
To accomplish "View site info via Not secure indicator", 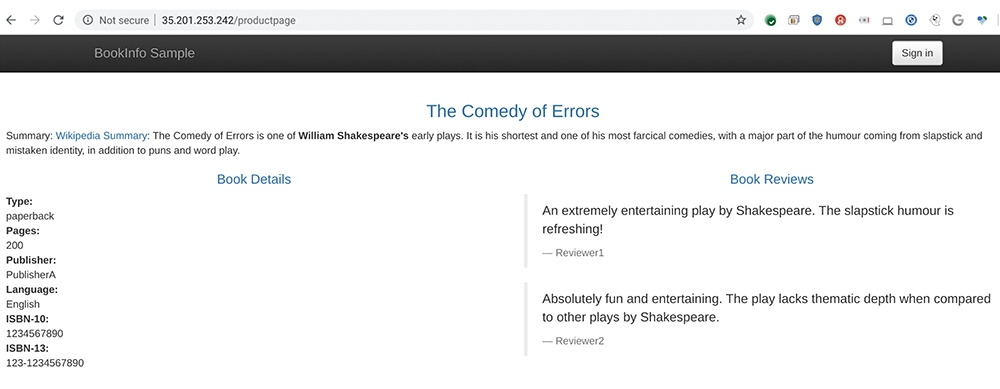I will click(116, 20).
